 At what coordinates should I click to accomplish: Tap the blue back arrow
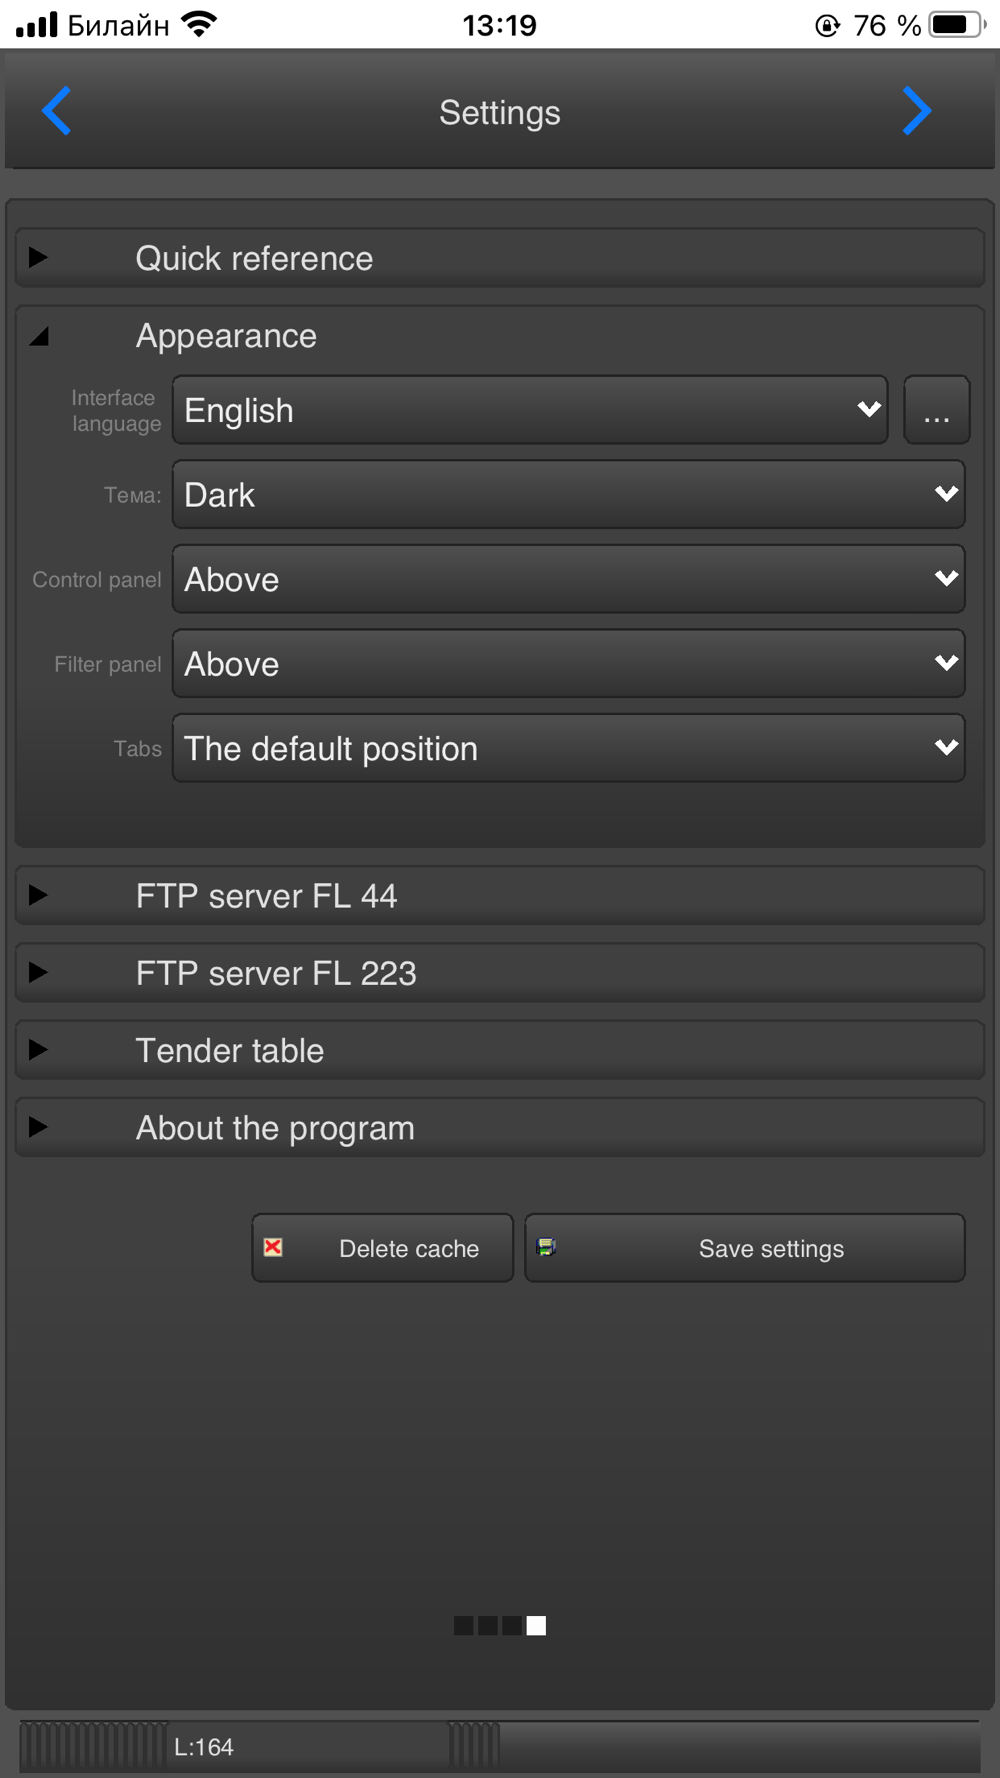tap(57, 111)
